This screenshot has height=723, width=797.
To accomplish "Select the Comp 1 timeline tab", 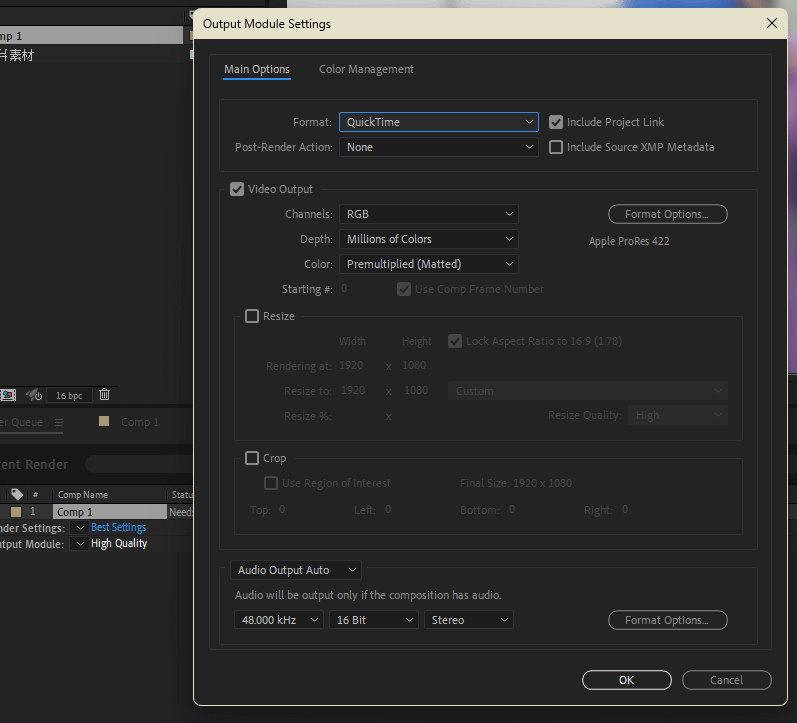I will [139, 422].
